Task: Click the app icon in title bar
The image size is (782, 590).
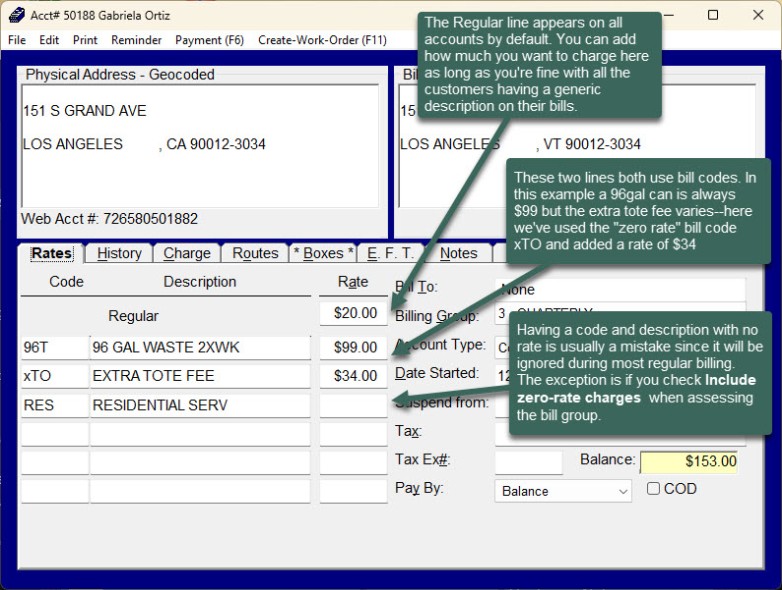Action: (16, 15)
